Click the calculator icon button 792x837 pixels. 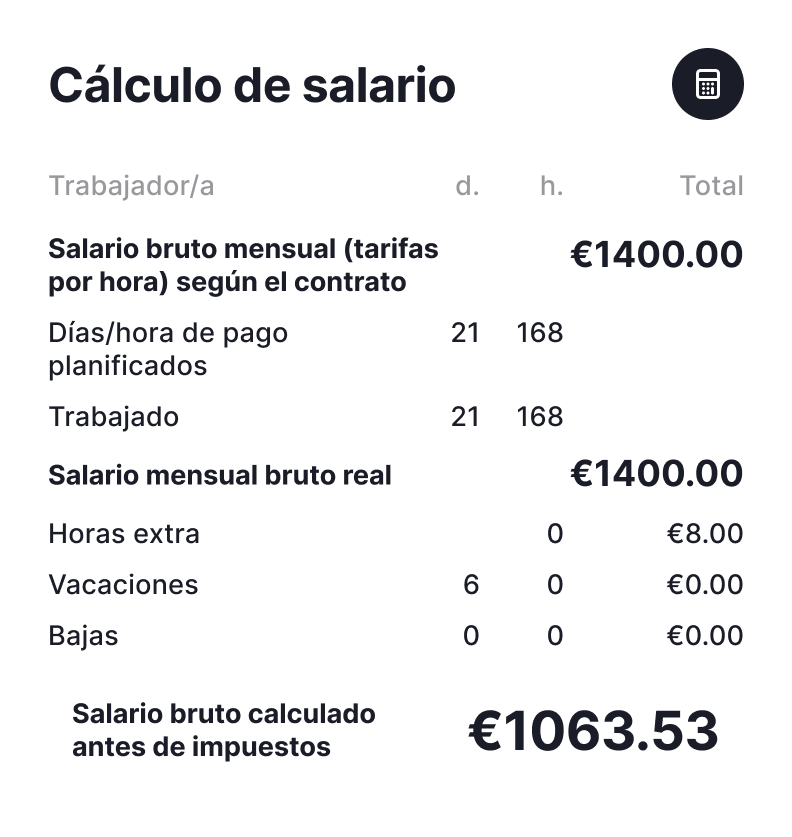707,85
